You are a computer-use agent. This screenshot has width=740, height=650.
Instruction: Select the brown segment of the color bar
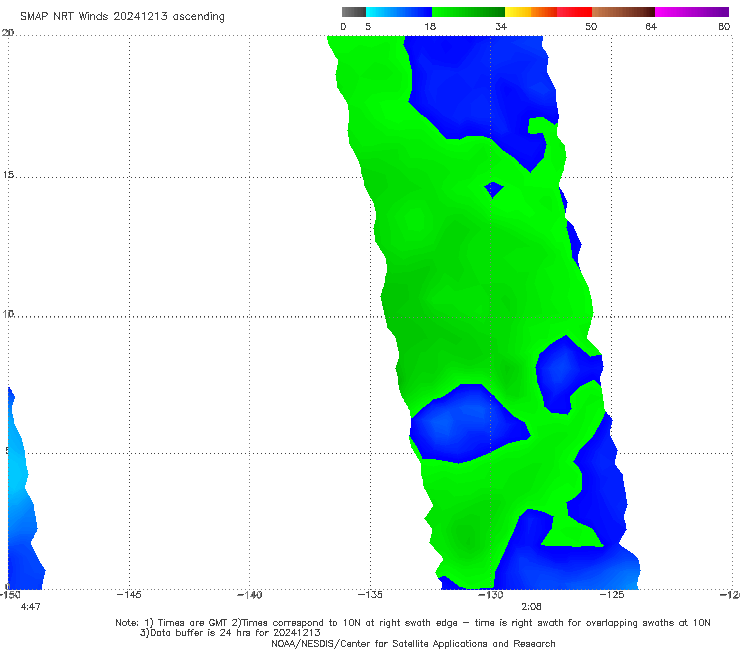[623, 12]
